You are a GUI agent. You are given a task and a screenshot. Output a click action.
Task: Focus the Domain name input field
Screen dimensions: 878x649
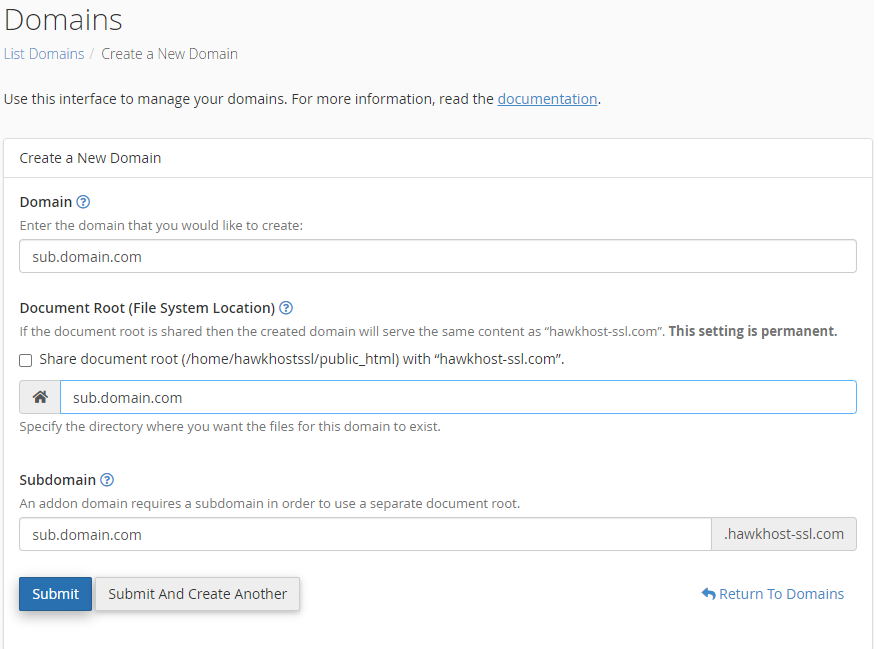(x=437, y=257)
